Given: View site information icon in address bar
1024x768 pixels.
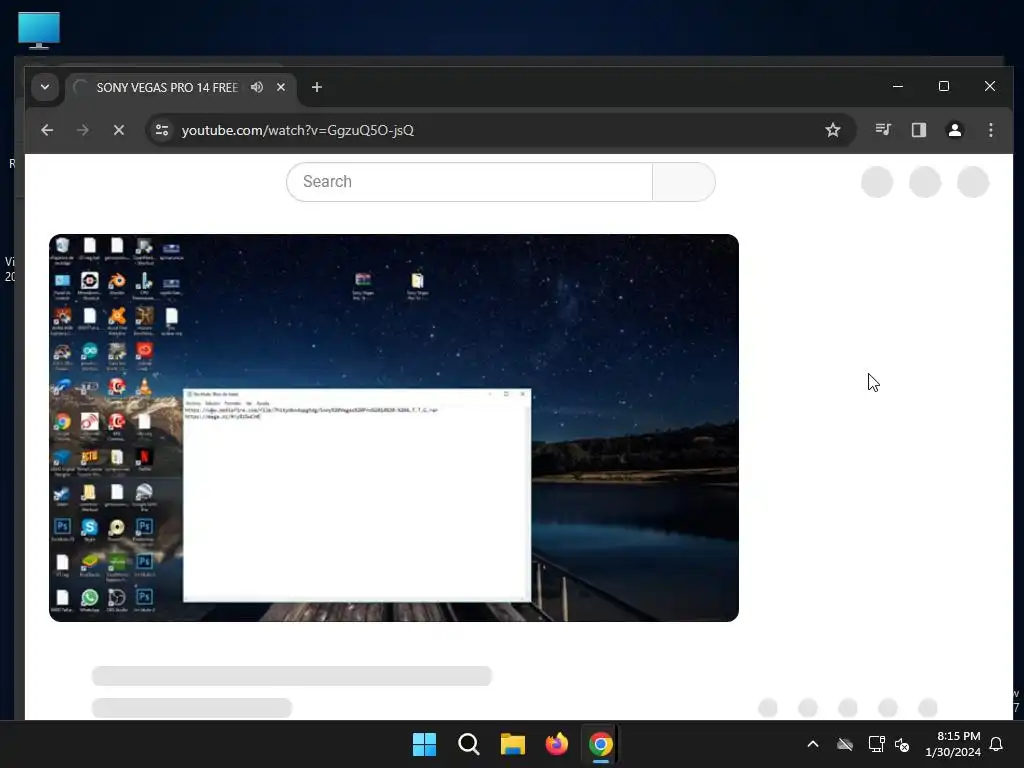Looking at the screenshot, I should (162, 130).
